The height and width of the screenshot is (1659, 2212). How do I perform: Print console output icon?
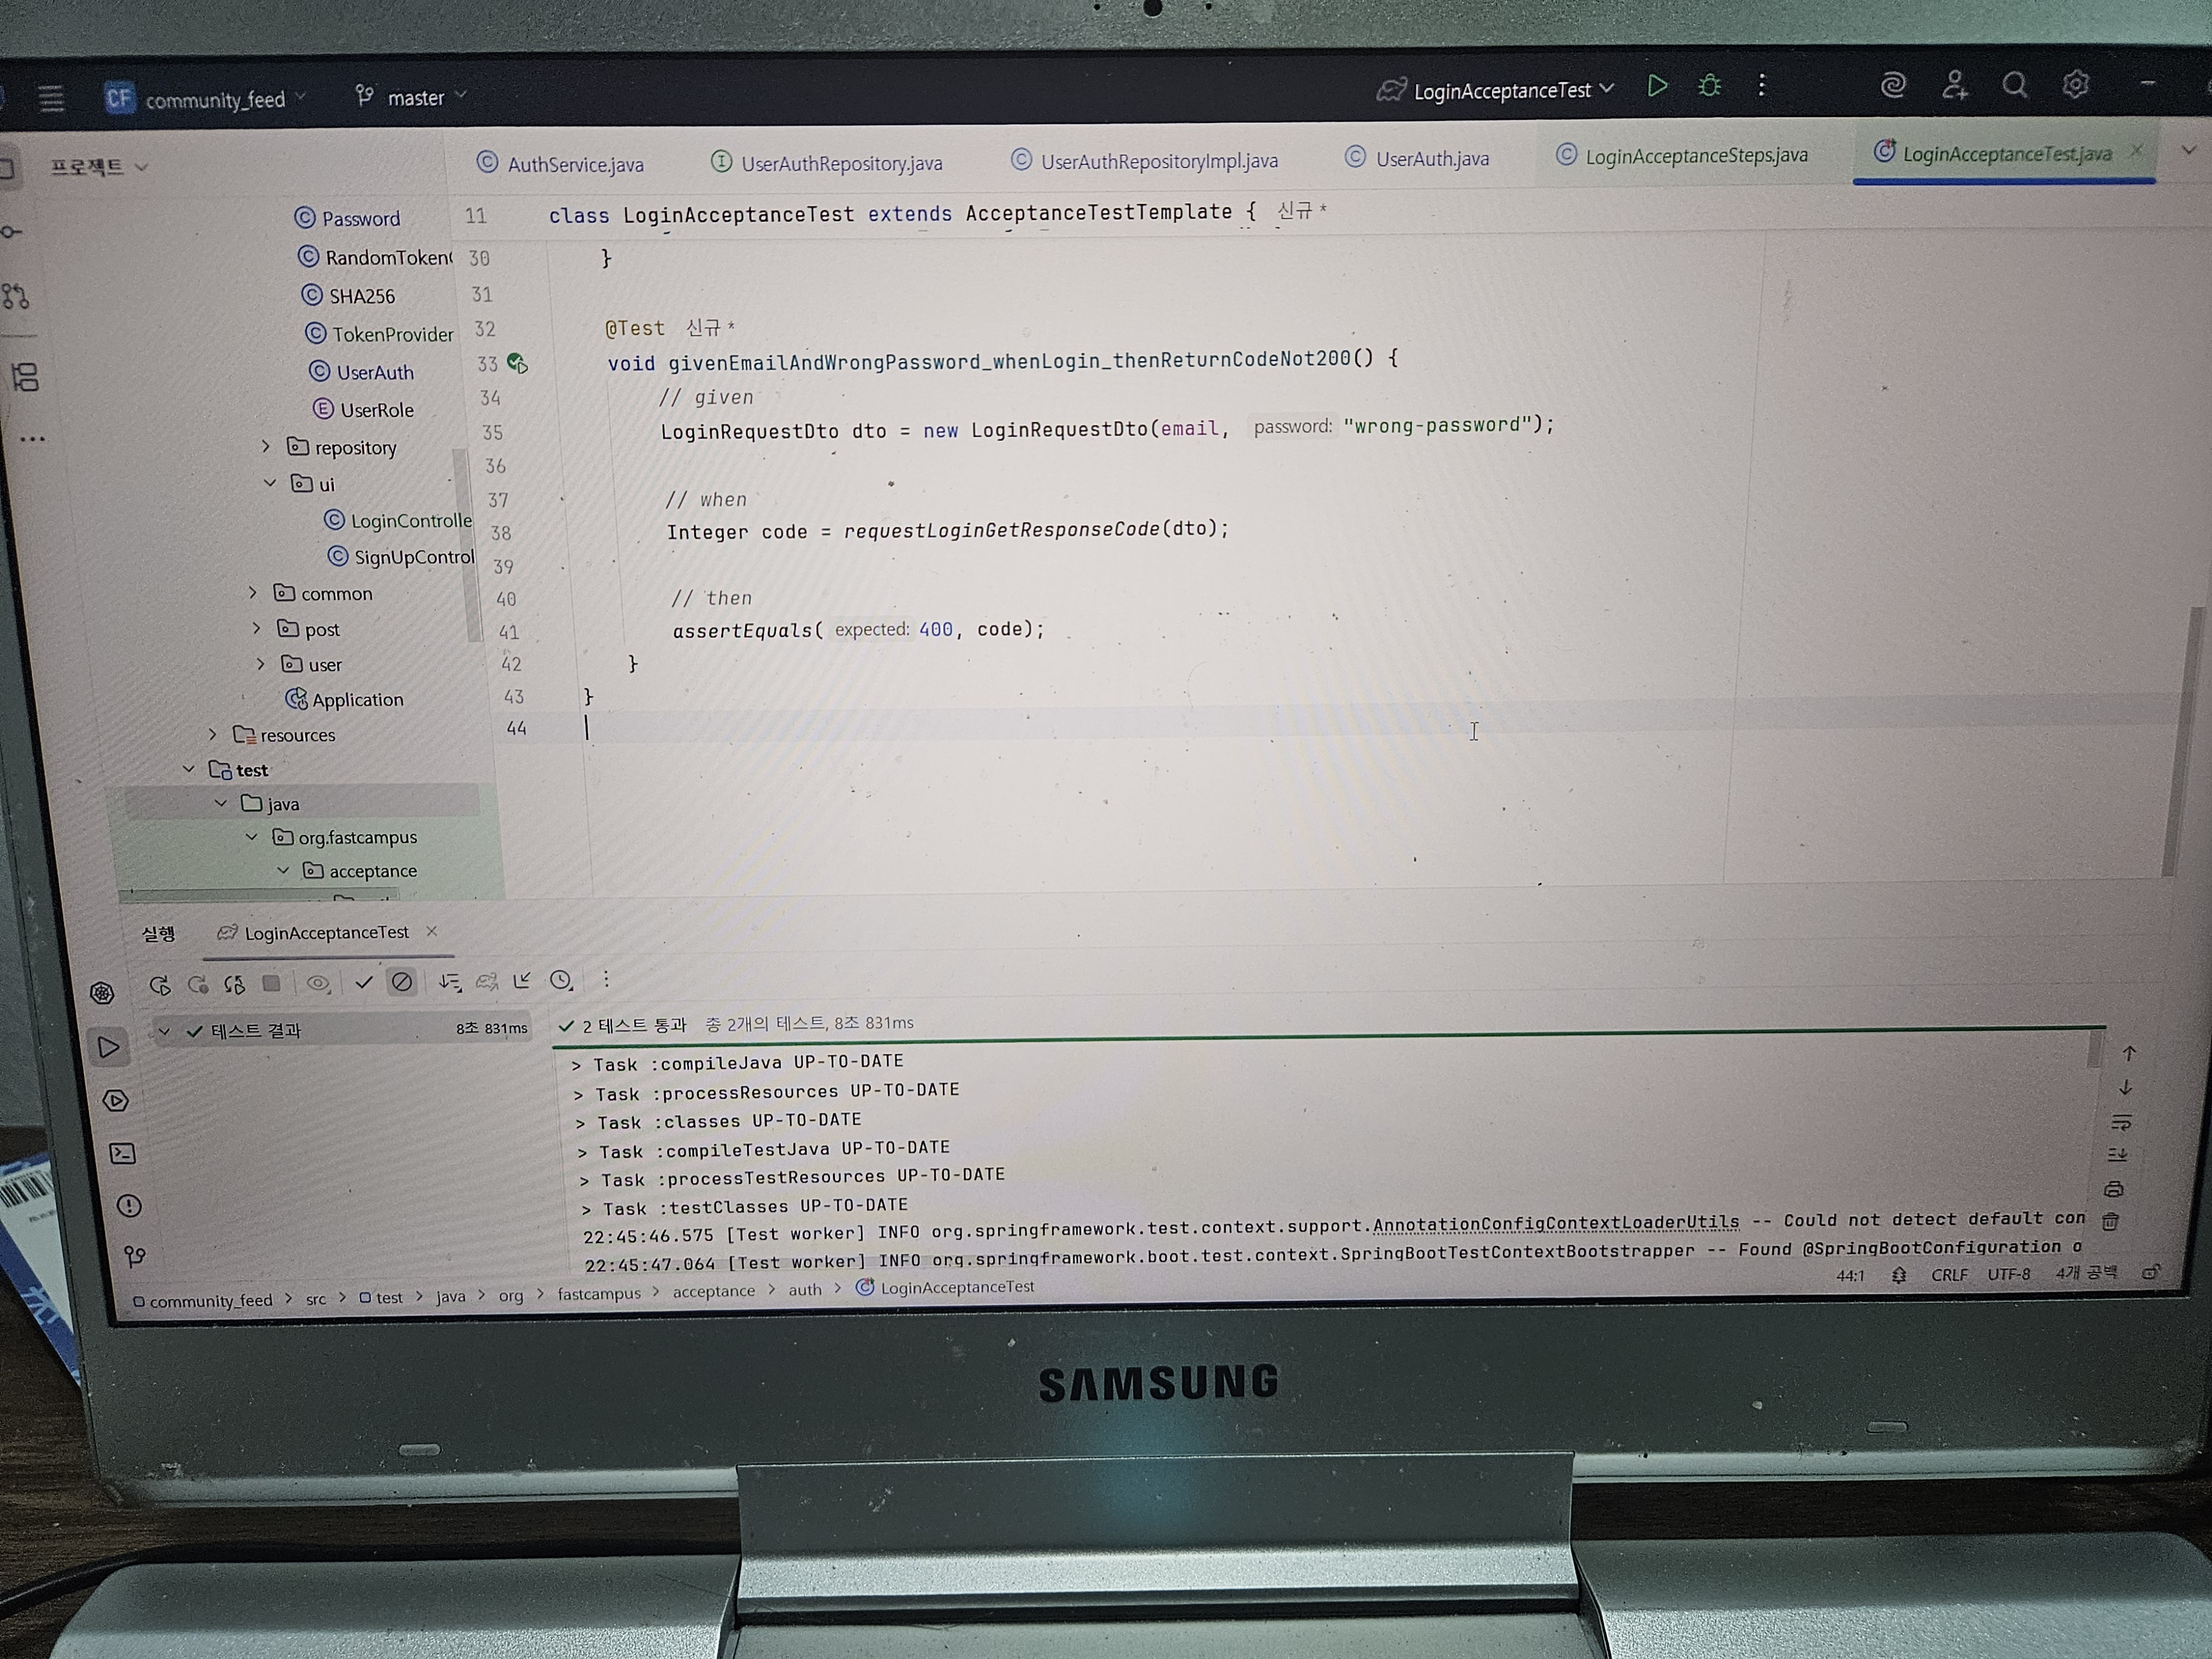coord(2114,1189)
